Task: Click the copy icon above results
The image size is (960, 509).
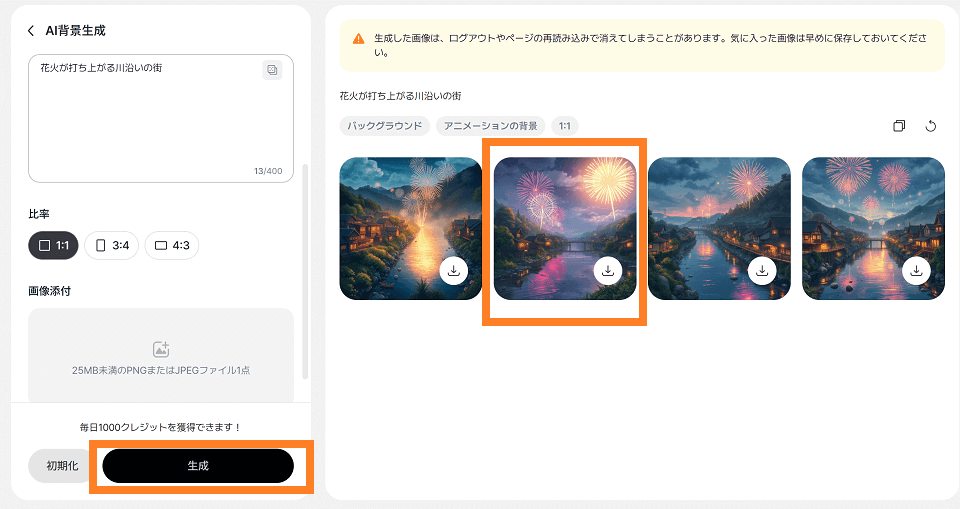Action: [899, 126]
